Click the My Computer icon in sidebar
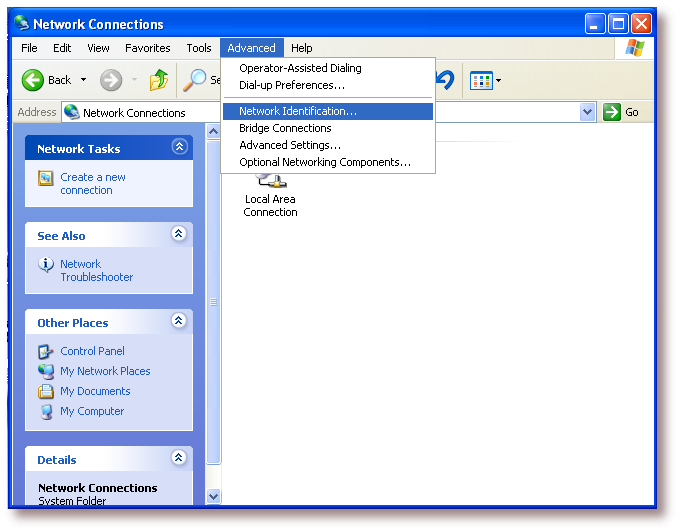Screen dimensions: 680x532 (45, 411)
